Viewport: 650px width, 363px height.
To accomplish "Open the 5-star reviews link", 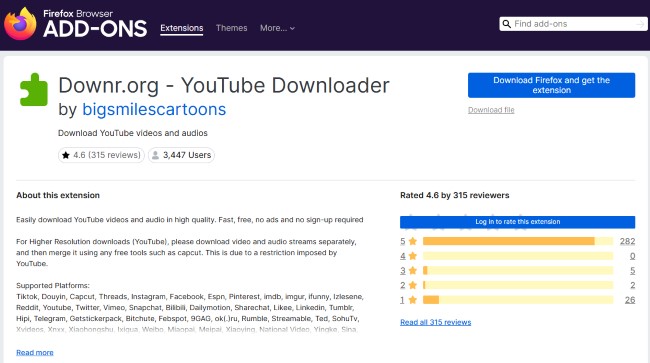I will coord(403,241).
